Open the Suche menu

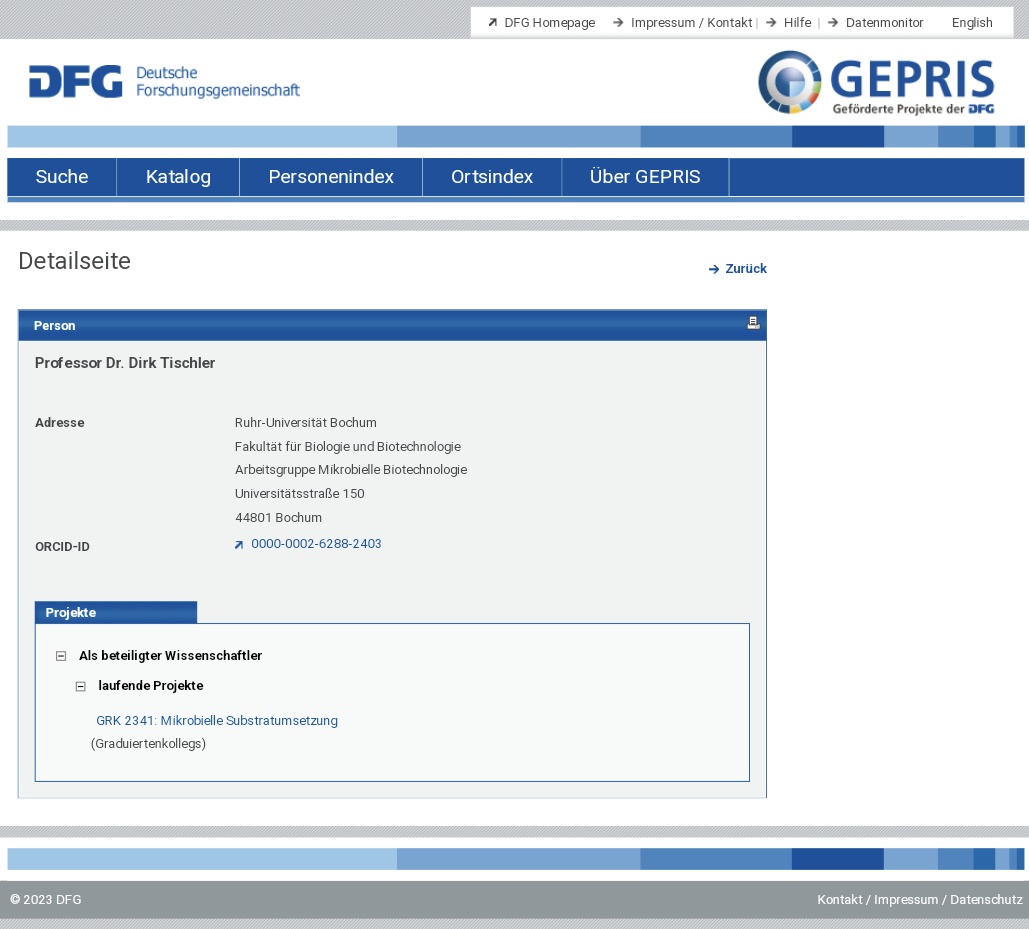point(62,176)
